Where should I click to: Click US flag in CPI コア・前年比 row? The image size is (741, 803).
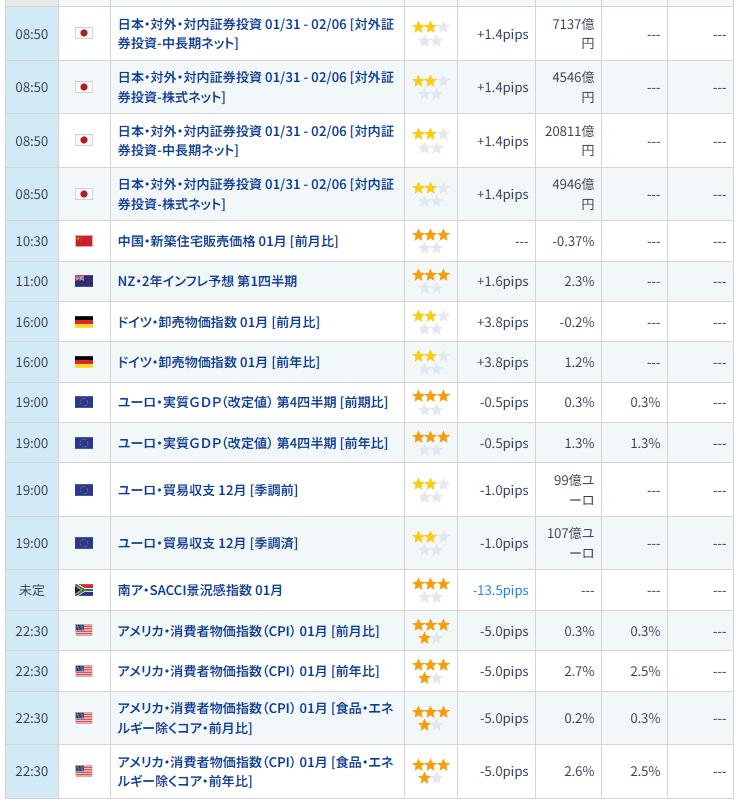point(84,771)
